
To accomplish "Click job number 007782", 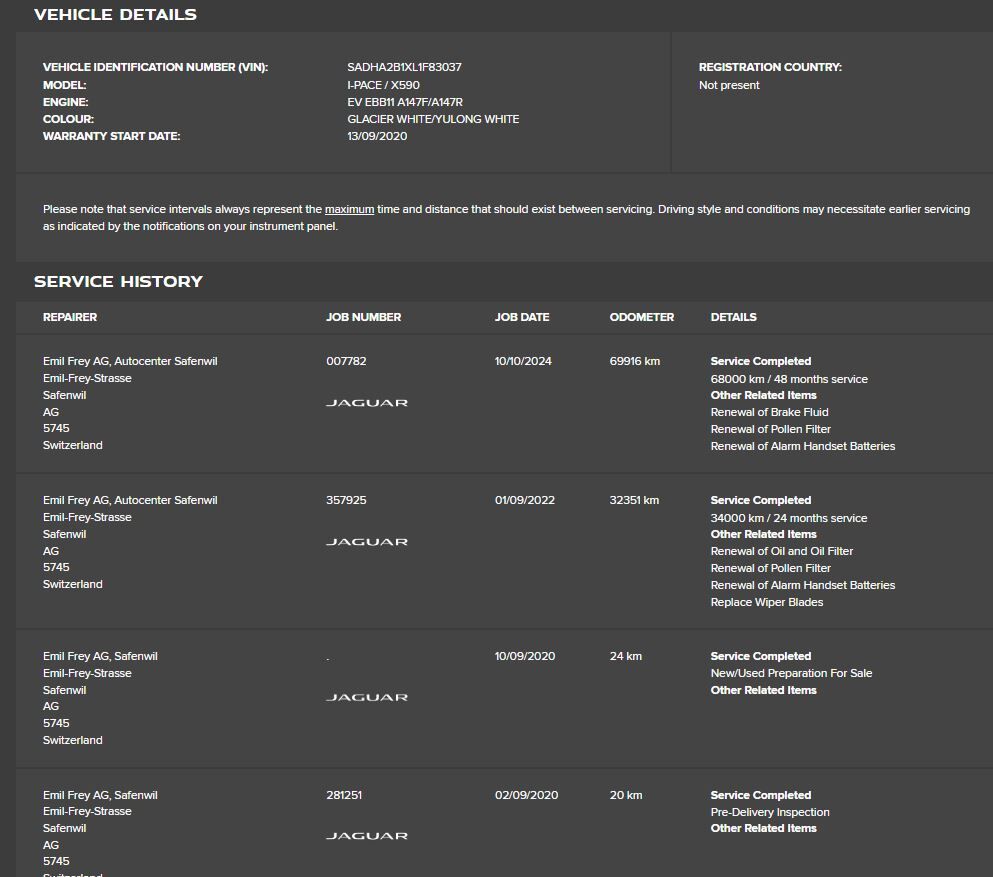I will (x=339, y=362).
